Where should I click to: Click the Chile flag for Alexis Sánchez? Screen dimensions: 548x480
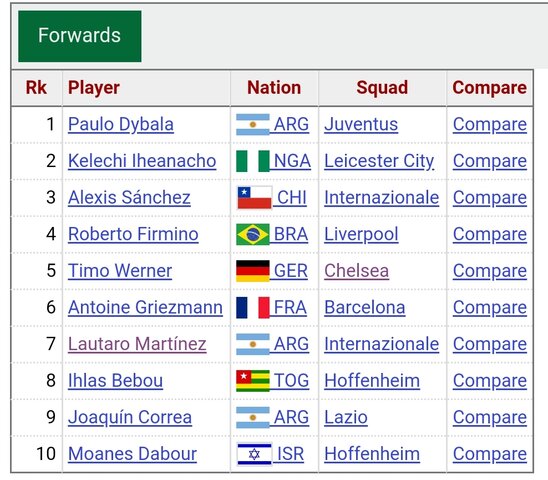click(x=254, y=198)
